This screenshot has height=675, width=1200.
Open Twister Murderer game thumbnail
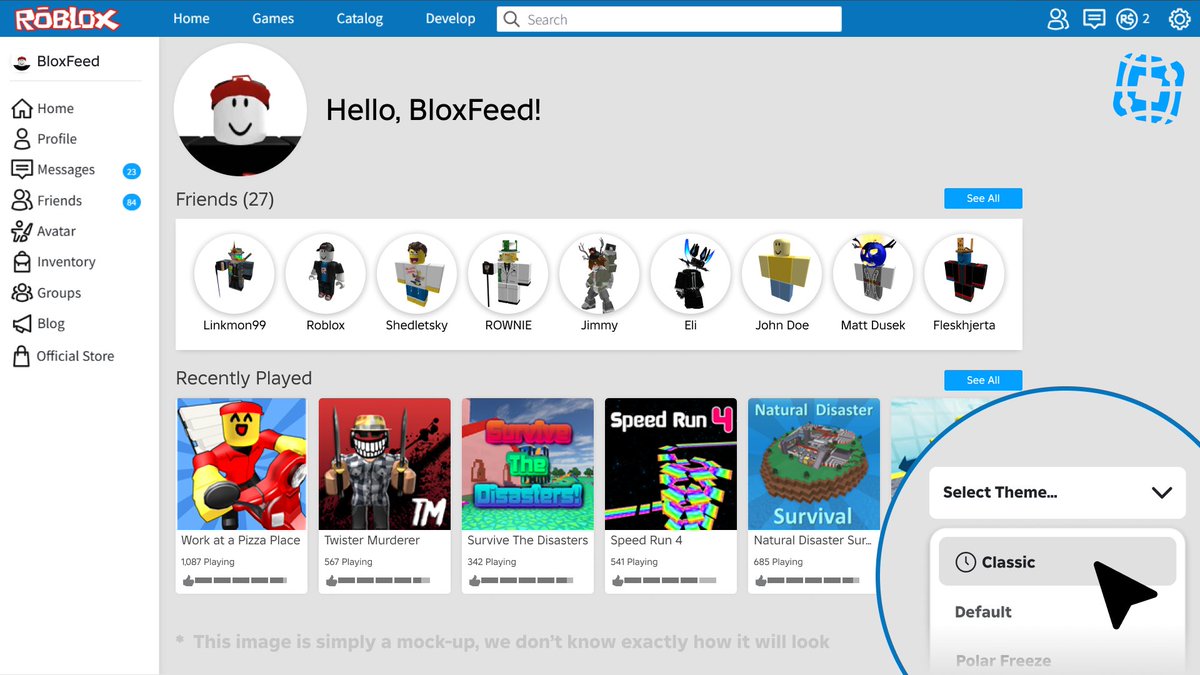385,464
